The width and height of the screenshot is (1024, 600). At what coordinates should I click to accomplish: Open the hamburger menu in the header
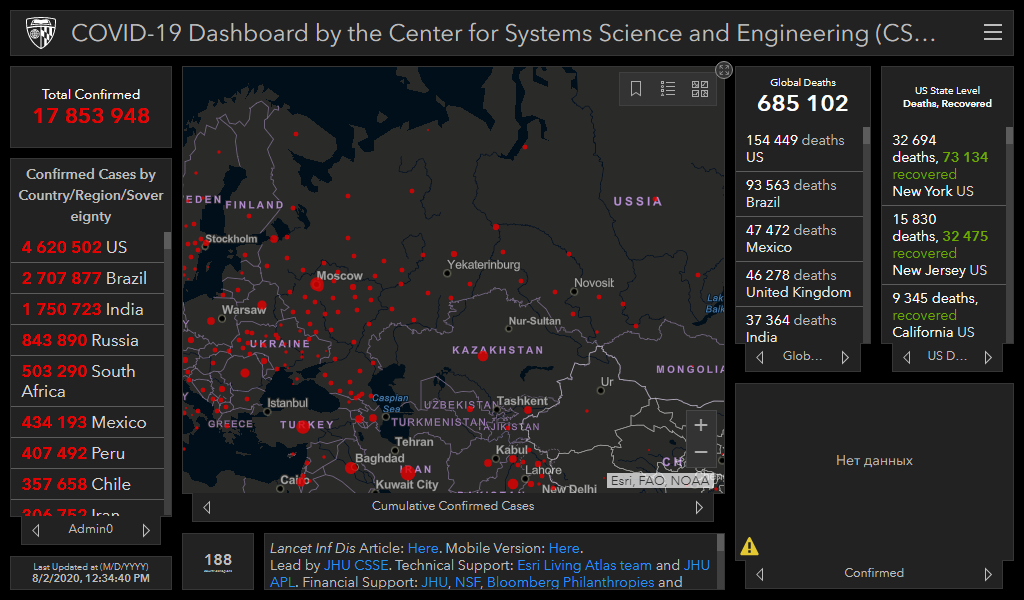pyautogui.click(x=992, y=33)
